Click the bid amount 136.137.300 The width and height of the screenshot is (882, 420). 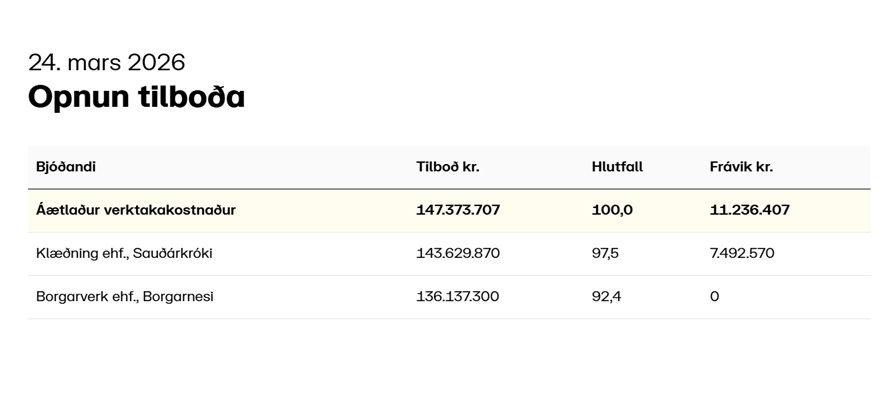pyautogui.click(x=458, y=296)
